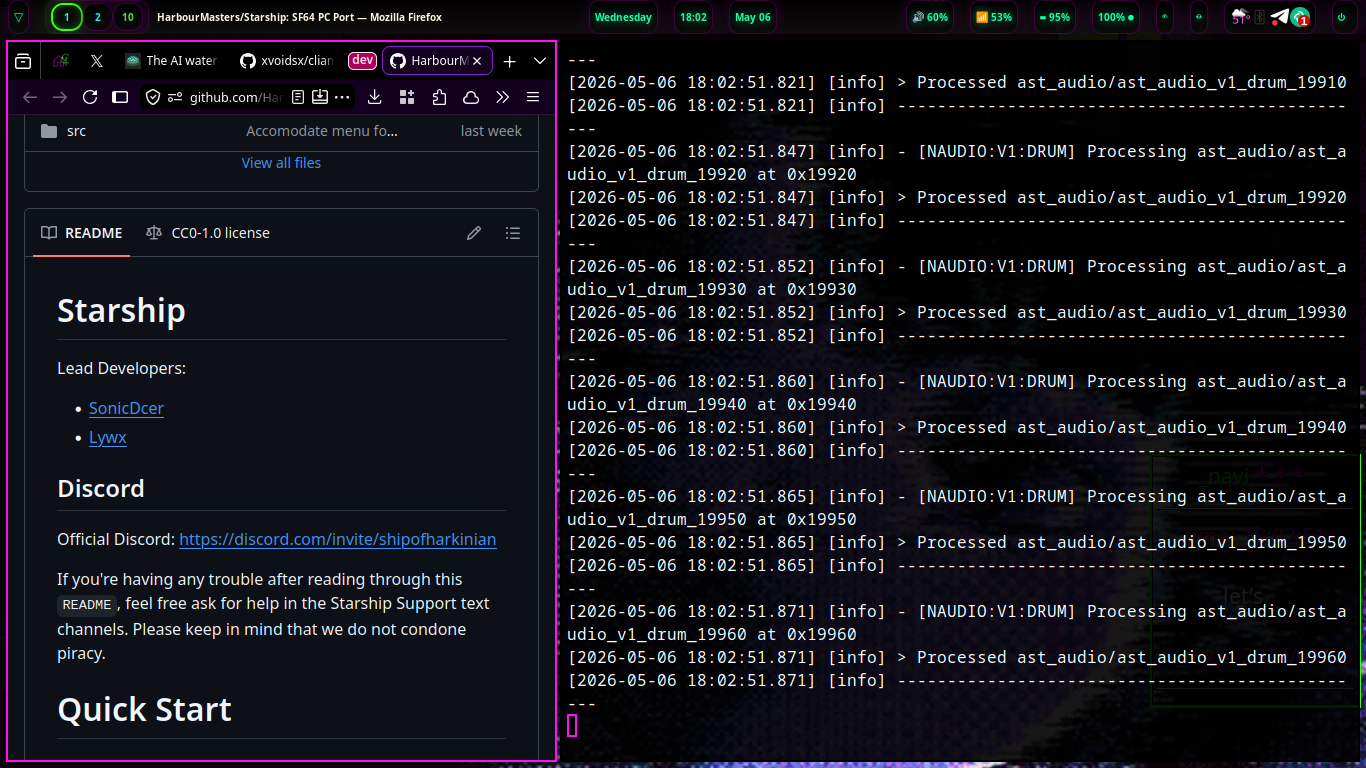Click the tracking protection shield icon
Image resolution: width=1366 pixels, height=768 pixels.
(x=153, y=97)
